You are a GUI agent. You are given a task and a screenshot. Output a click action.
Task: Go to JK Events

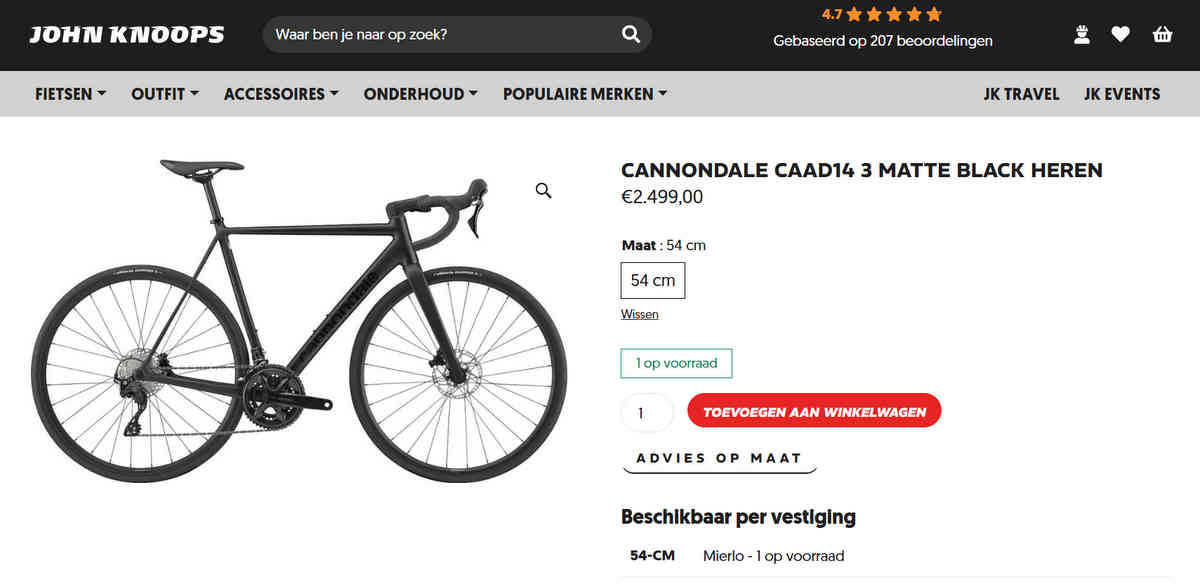tap(1122, 94)
